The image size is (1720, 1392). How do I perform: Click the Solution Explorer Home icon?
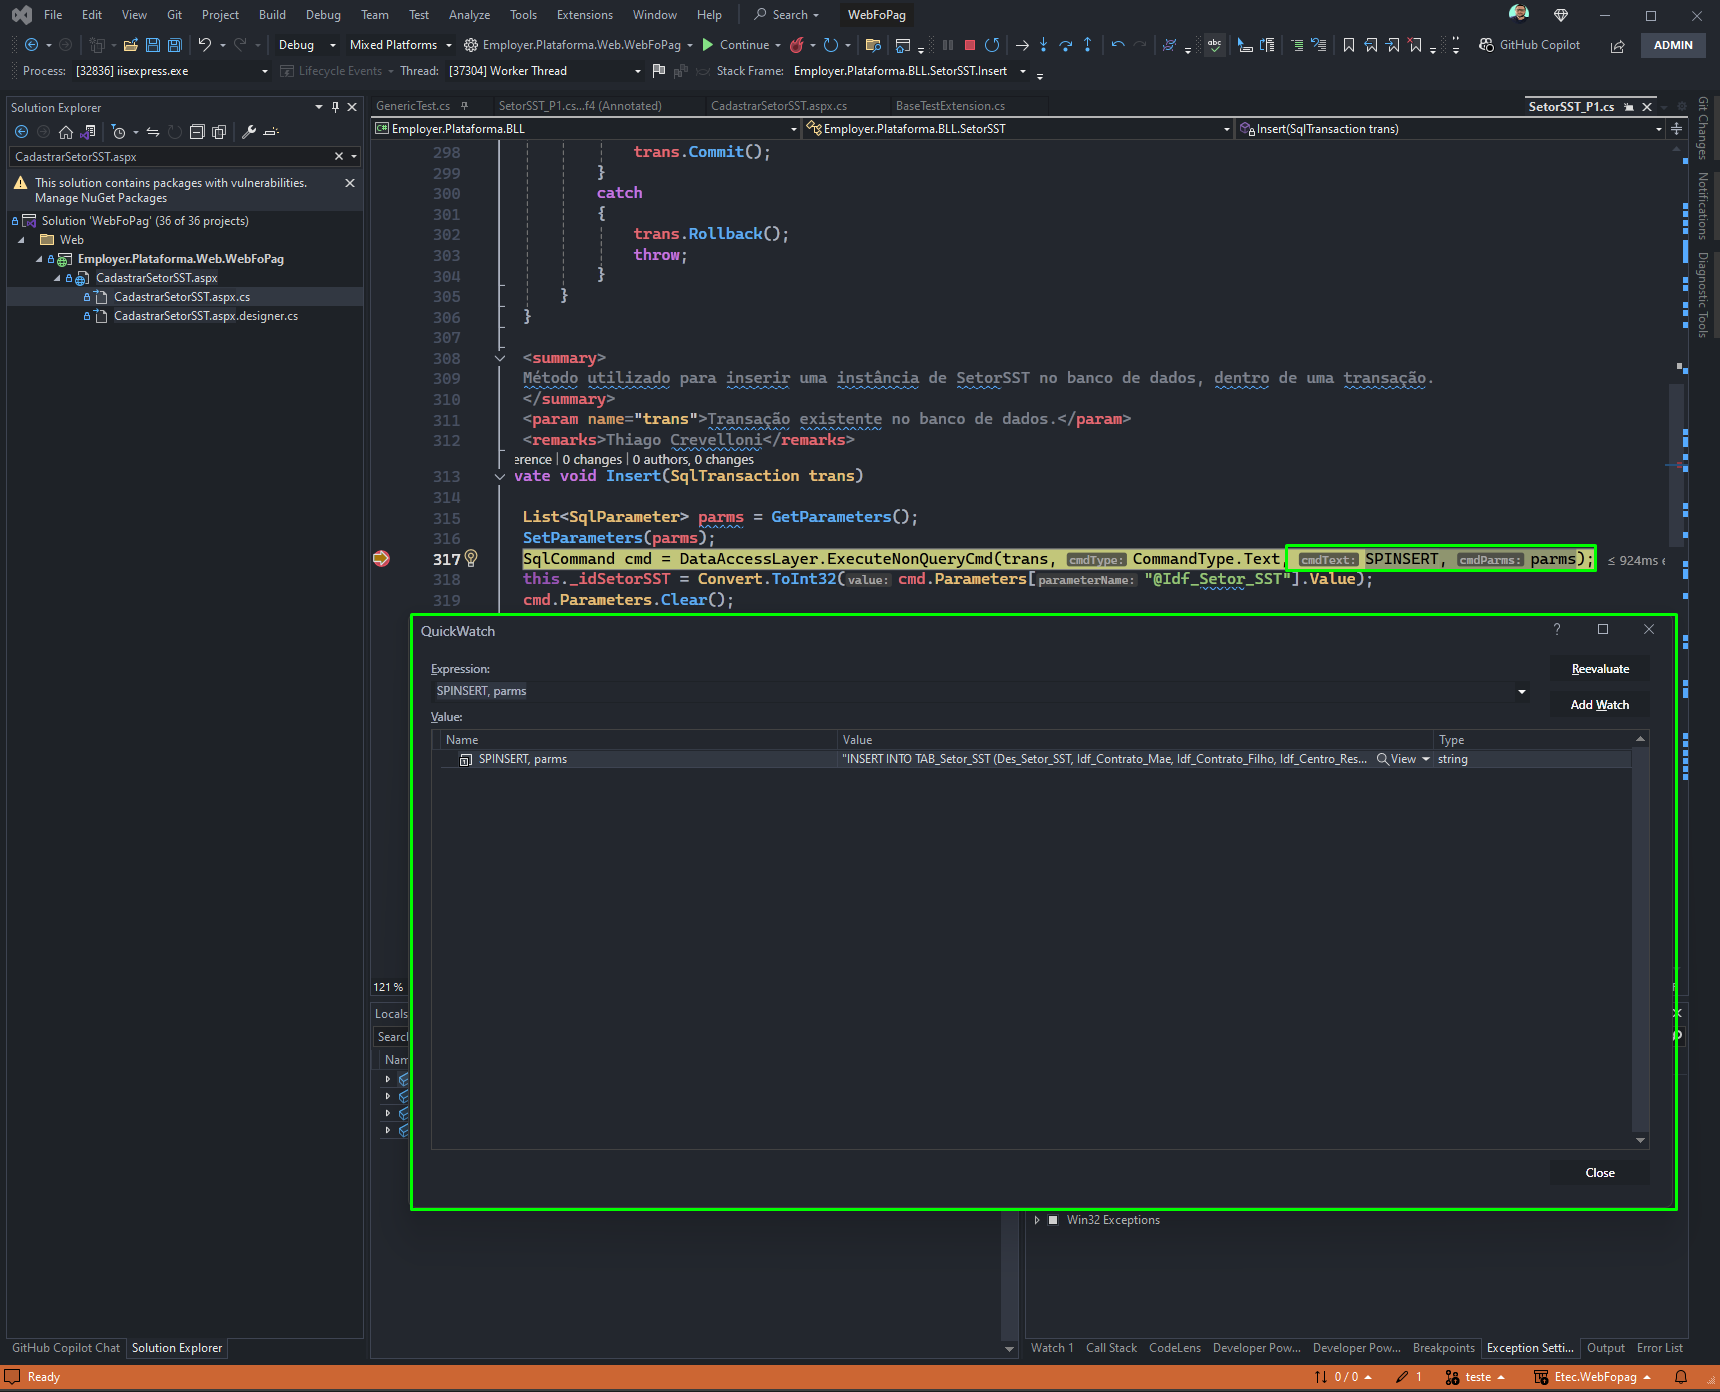(x=66, y=132)
